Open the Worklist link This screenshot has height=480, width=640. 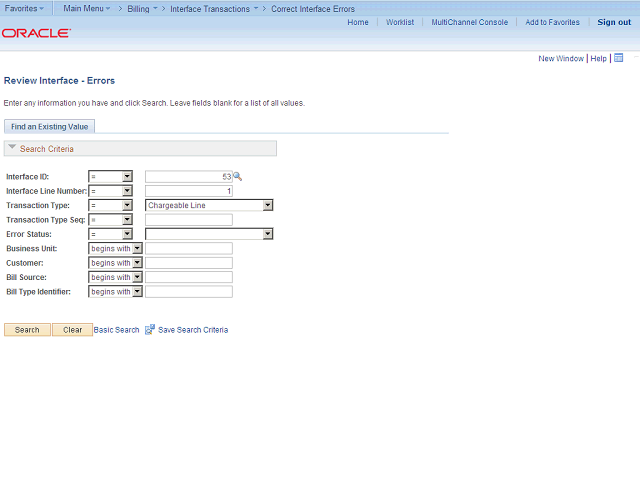400,22
